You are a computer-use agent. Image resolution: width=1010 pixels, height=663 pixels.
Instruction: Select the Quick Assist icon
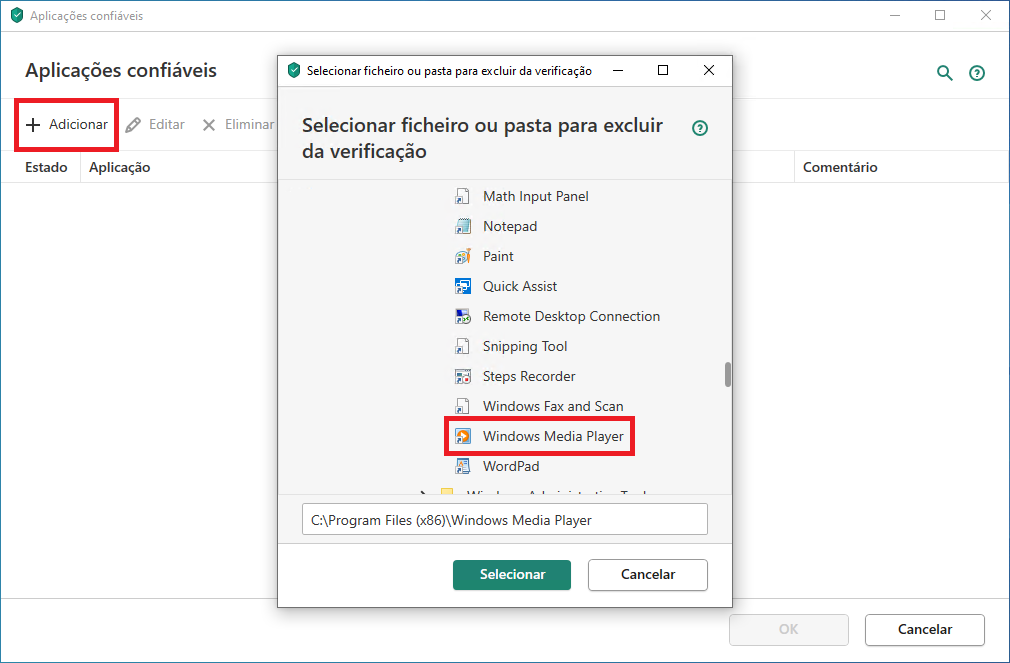tap(462, 286)
